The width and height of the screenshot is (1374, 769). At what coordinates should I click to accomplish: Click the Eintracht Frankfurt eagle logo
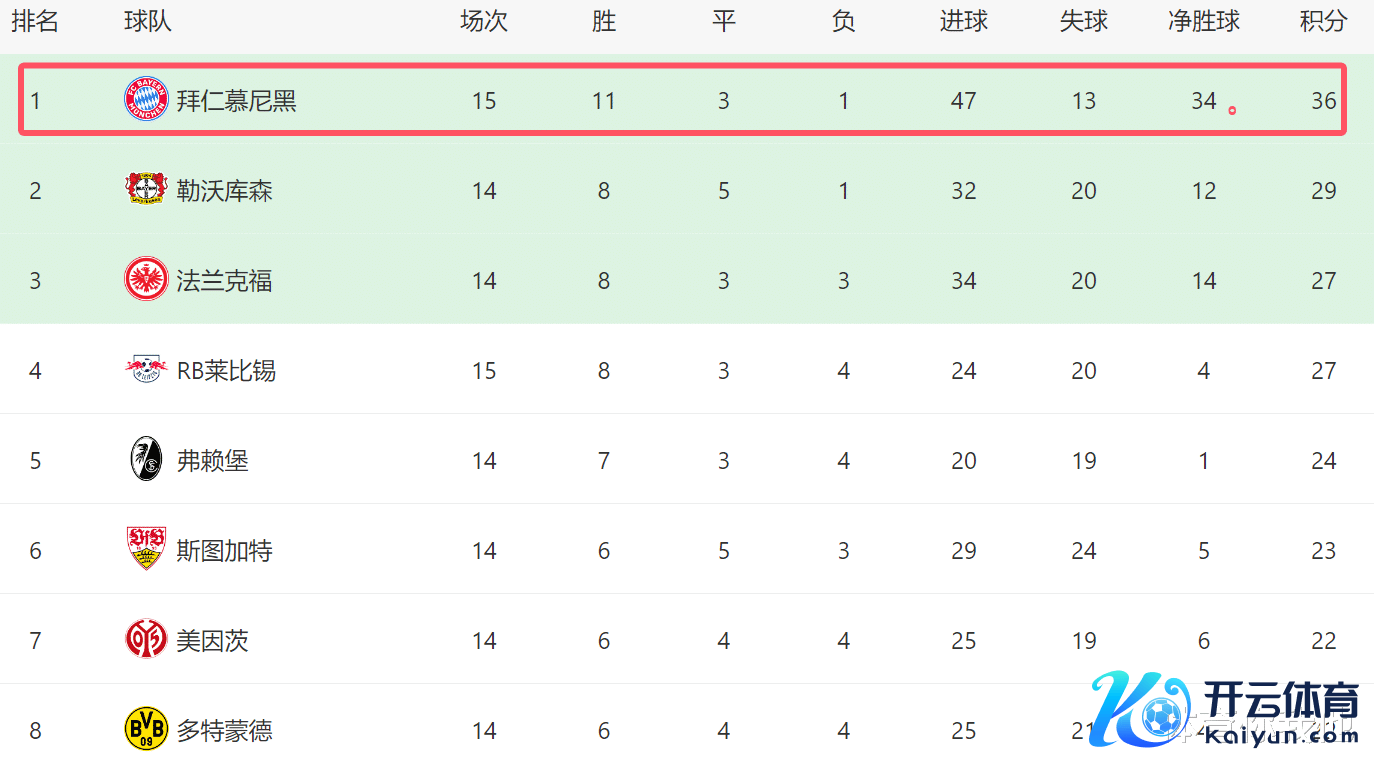point(146,280)
